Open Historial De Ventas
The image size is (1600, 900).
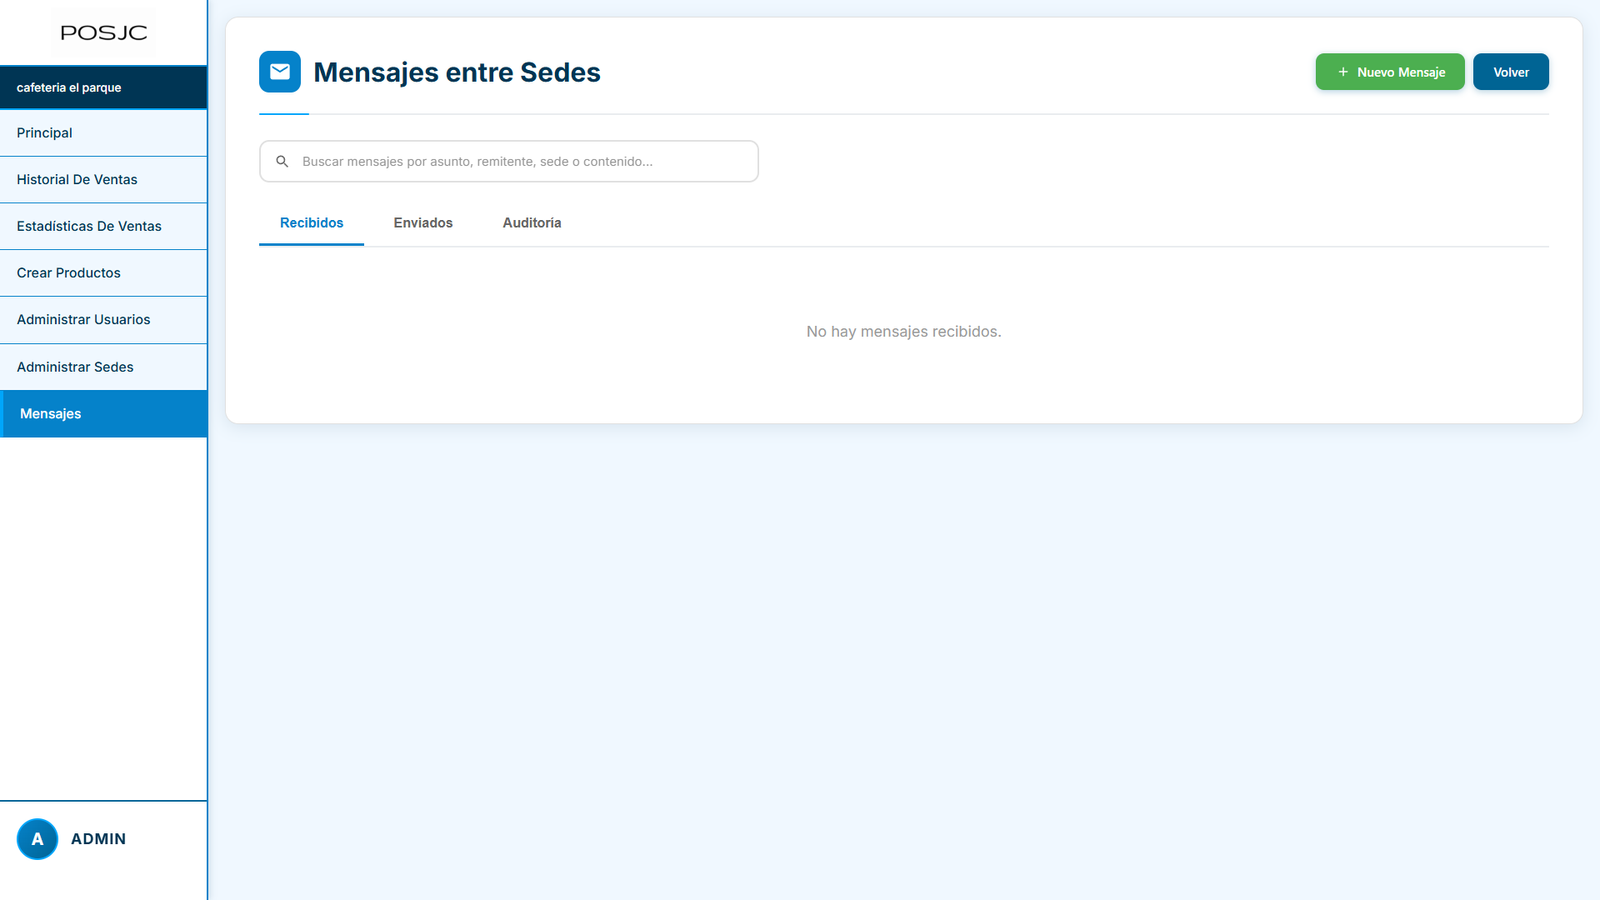[77, 180]
